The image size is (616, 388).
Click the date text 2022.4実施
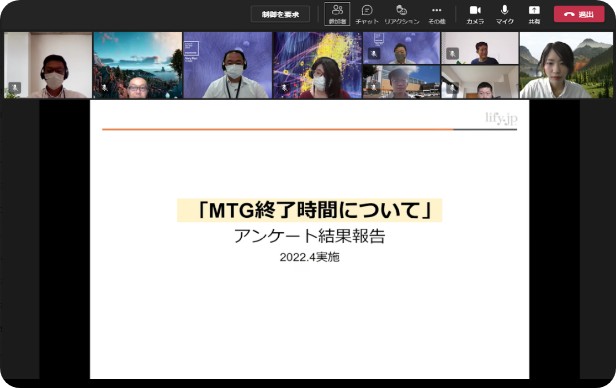point(310,257)
